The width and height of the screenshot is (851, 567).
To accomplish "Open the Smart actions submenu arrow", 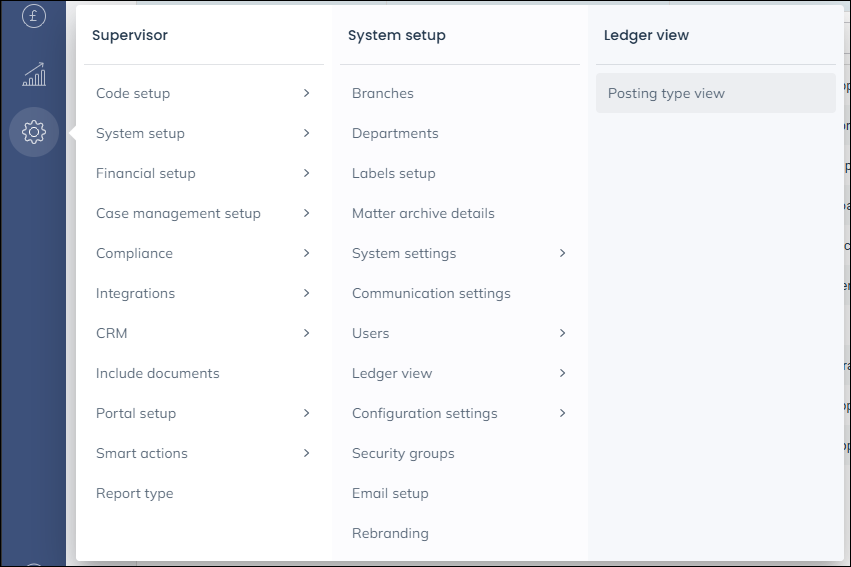I will click(x=306, y=453).
